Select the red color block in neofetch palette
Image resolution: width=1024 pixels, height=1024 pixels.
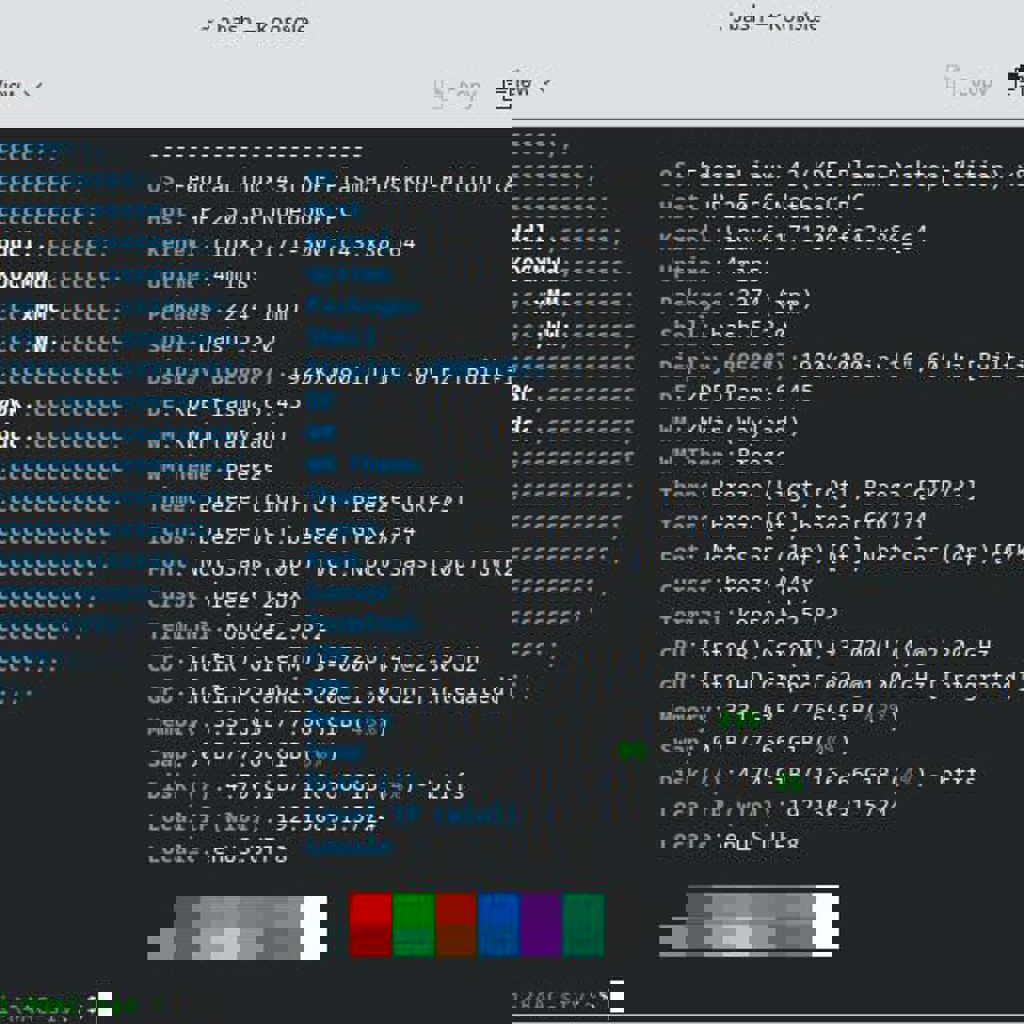click(x=370, y=925)
